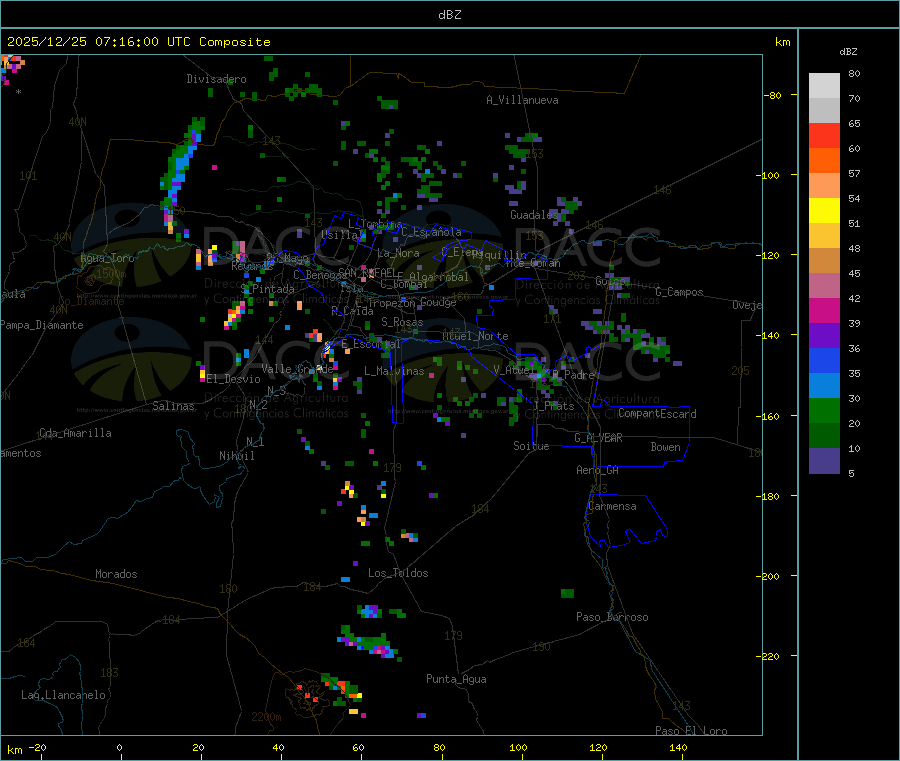
Task: Click the Salinas map label
Action: click(173, 406)
